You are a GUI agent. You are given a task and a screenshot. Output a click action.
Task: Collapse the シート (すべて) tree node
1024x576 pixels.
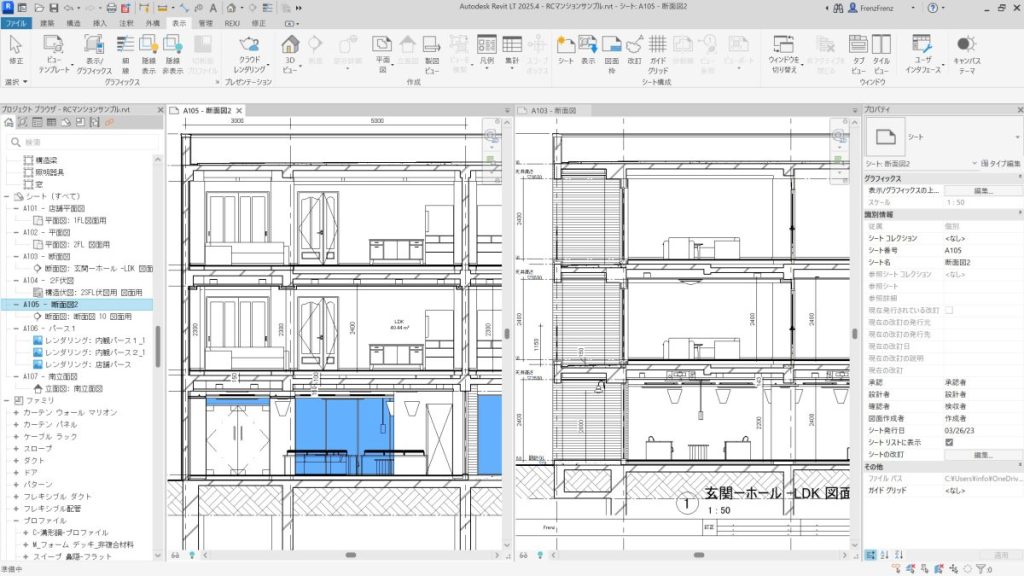[x=7, y=197]
